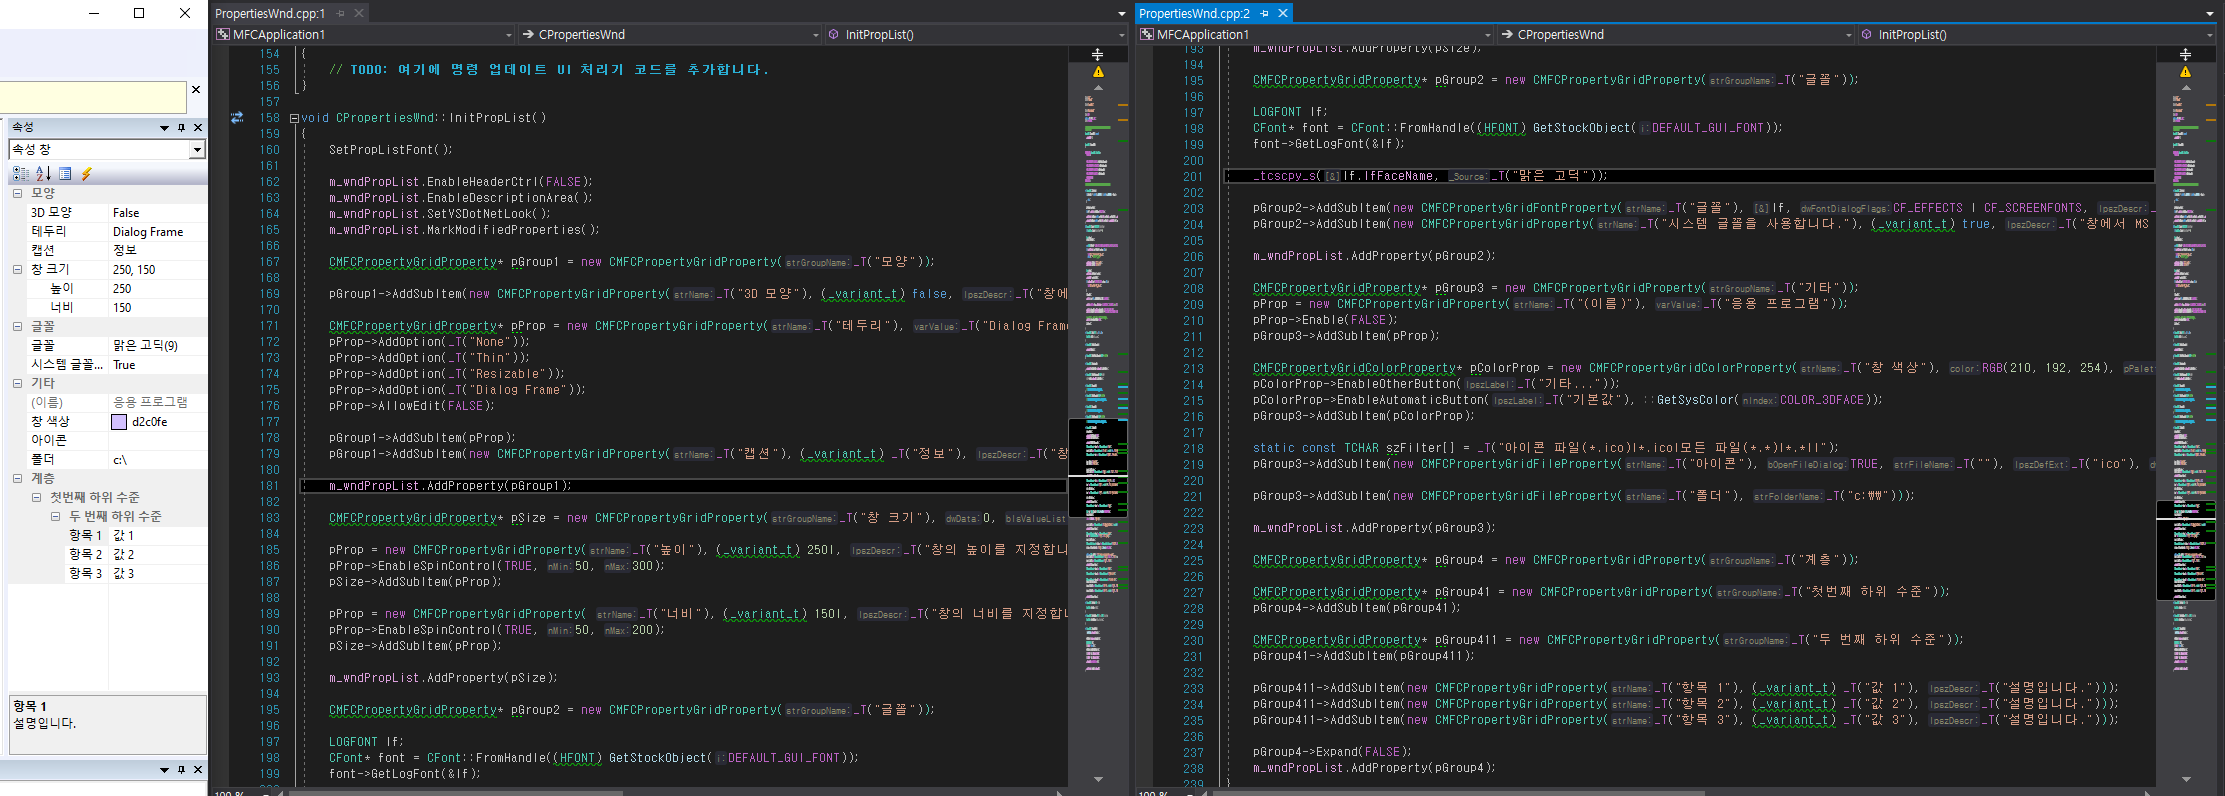Open property pages icon in 속성 toolbar
This screenshot has height=796, width=2225.
(65, 174)
